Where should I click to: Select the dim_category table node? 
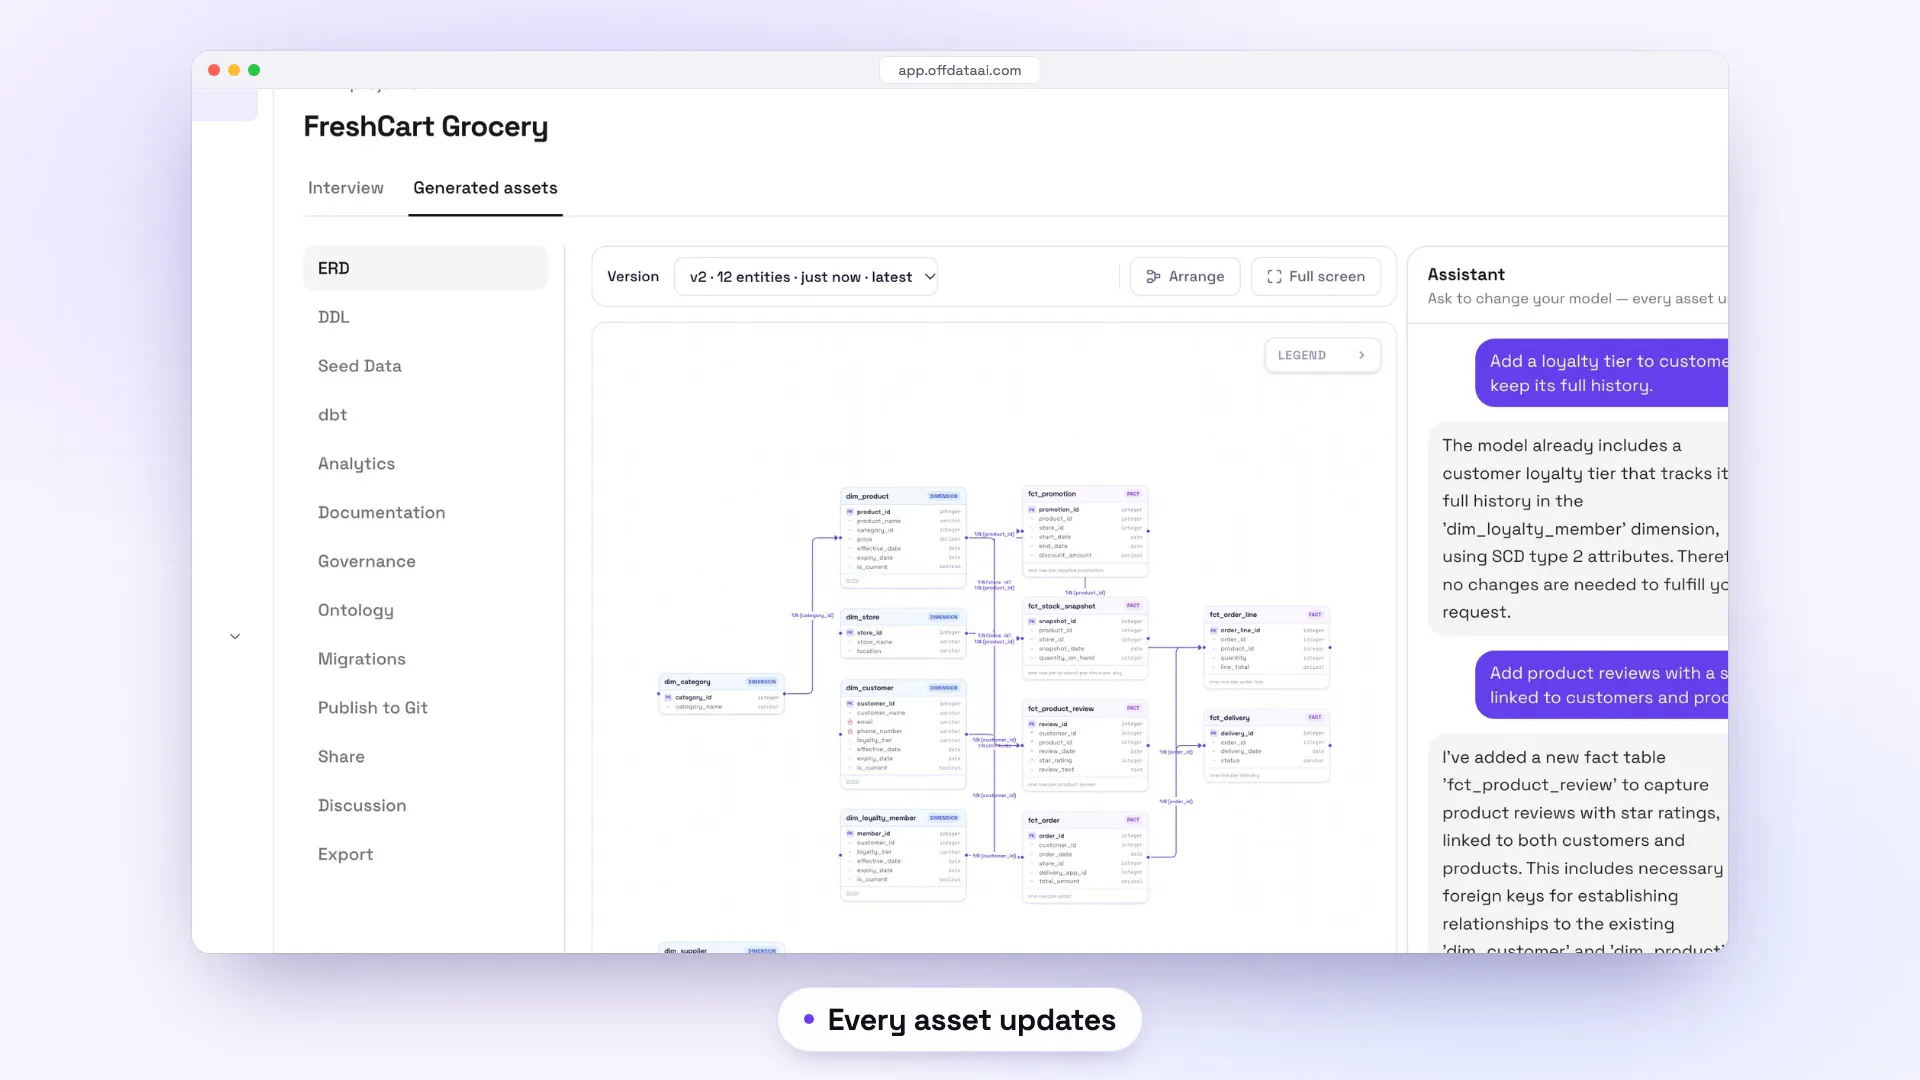click(x=721, y=694)
